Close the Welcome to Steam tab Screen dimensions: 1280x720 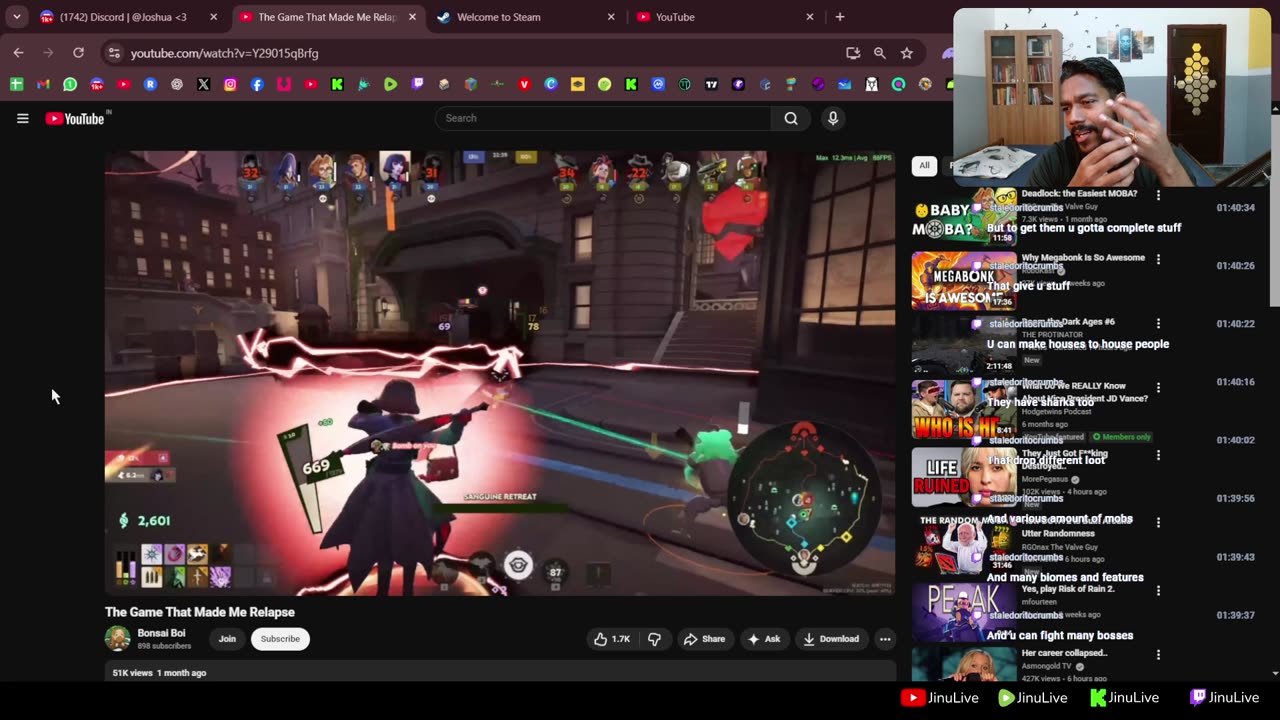point(611,17)
